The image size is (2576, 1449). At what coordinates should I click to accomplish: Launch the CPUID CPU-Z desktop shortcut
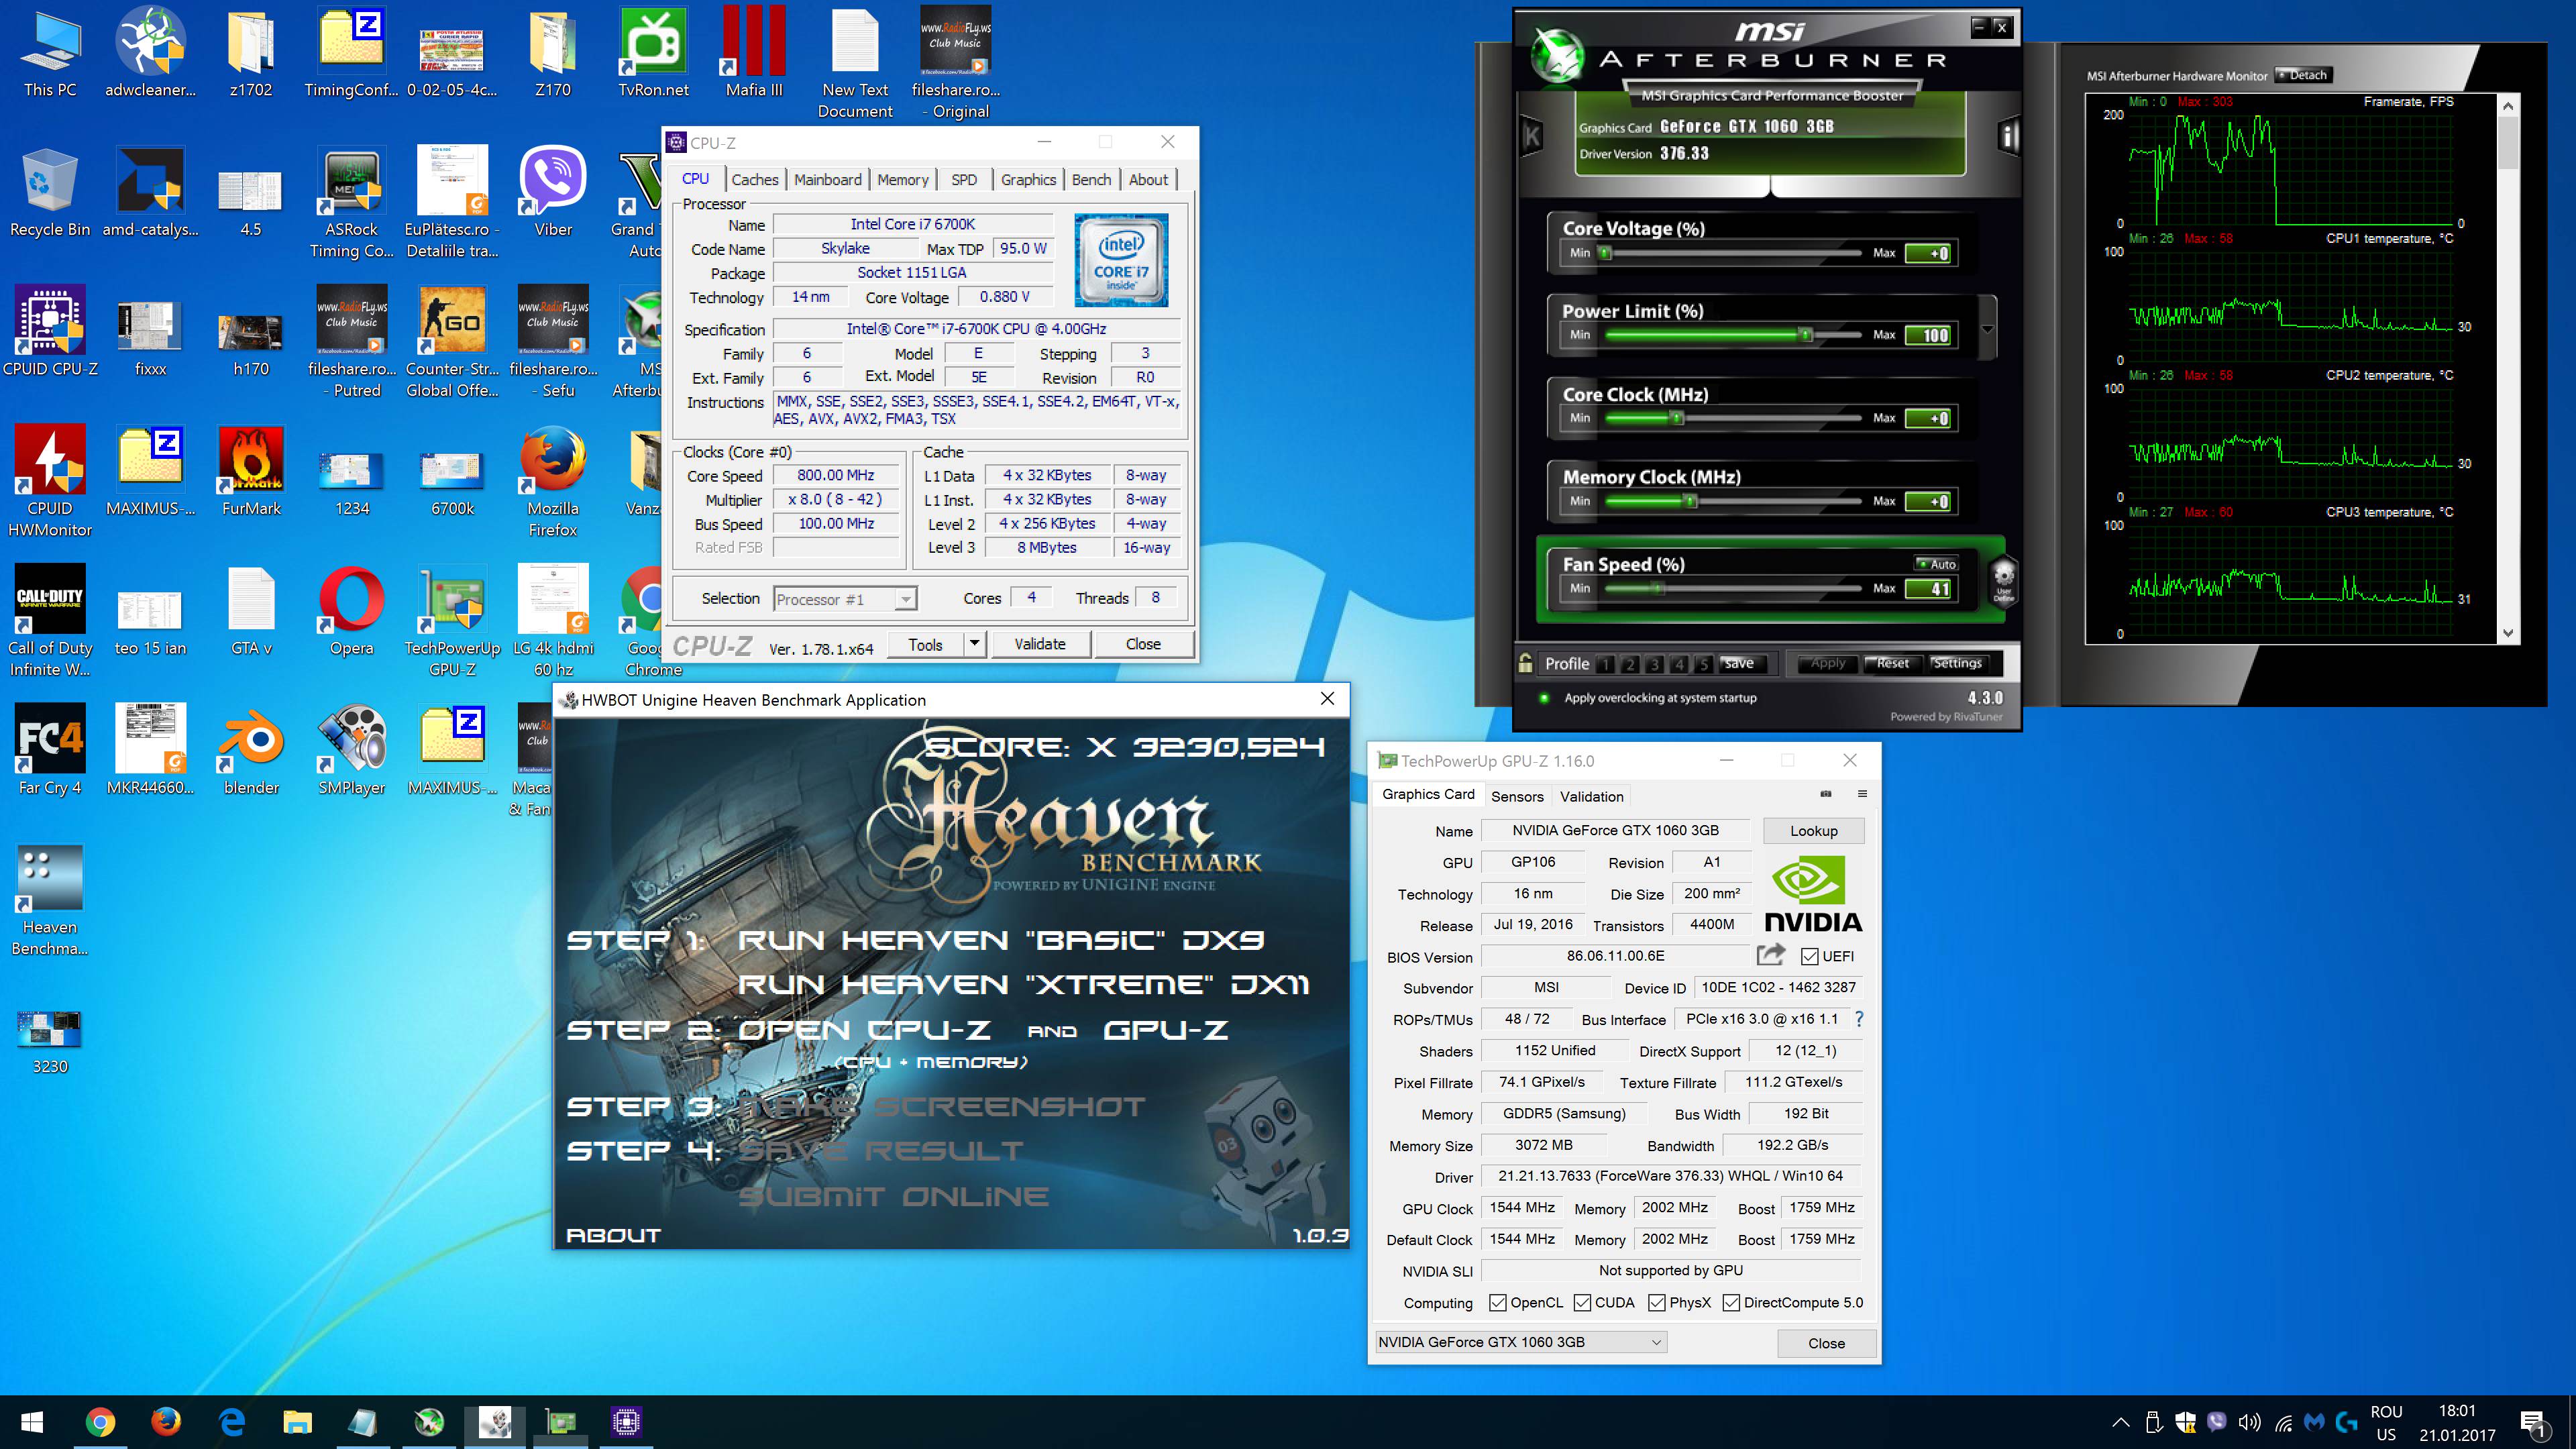(50, 332)
